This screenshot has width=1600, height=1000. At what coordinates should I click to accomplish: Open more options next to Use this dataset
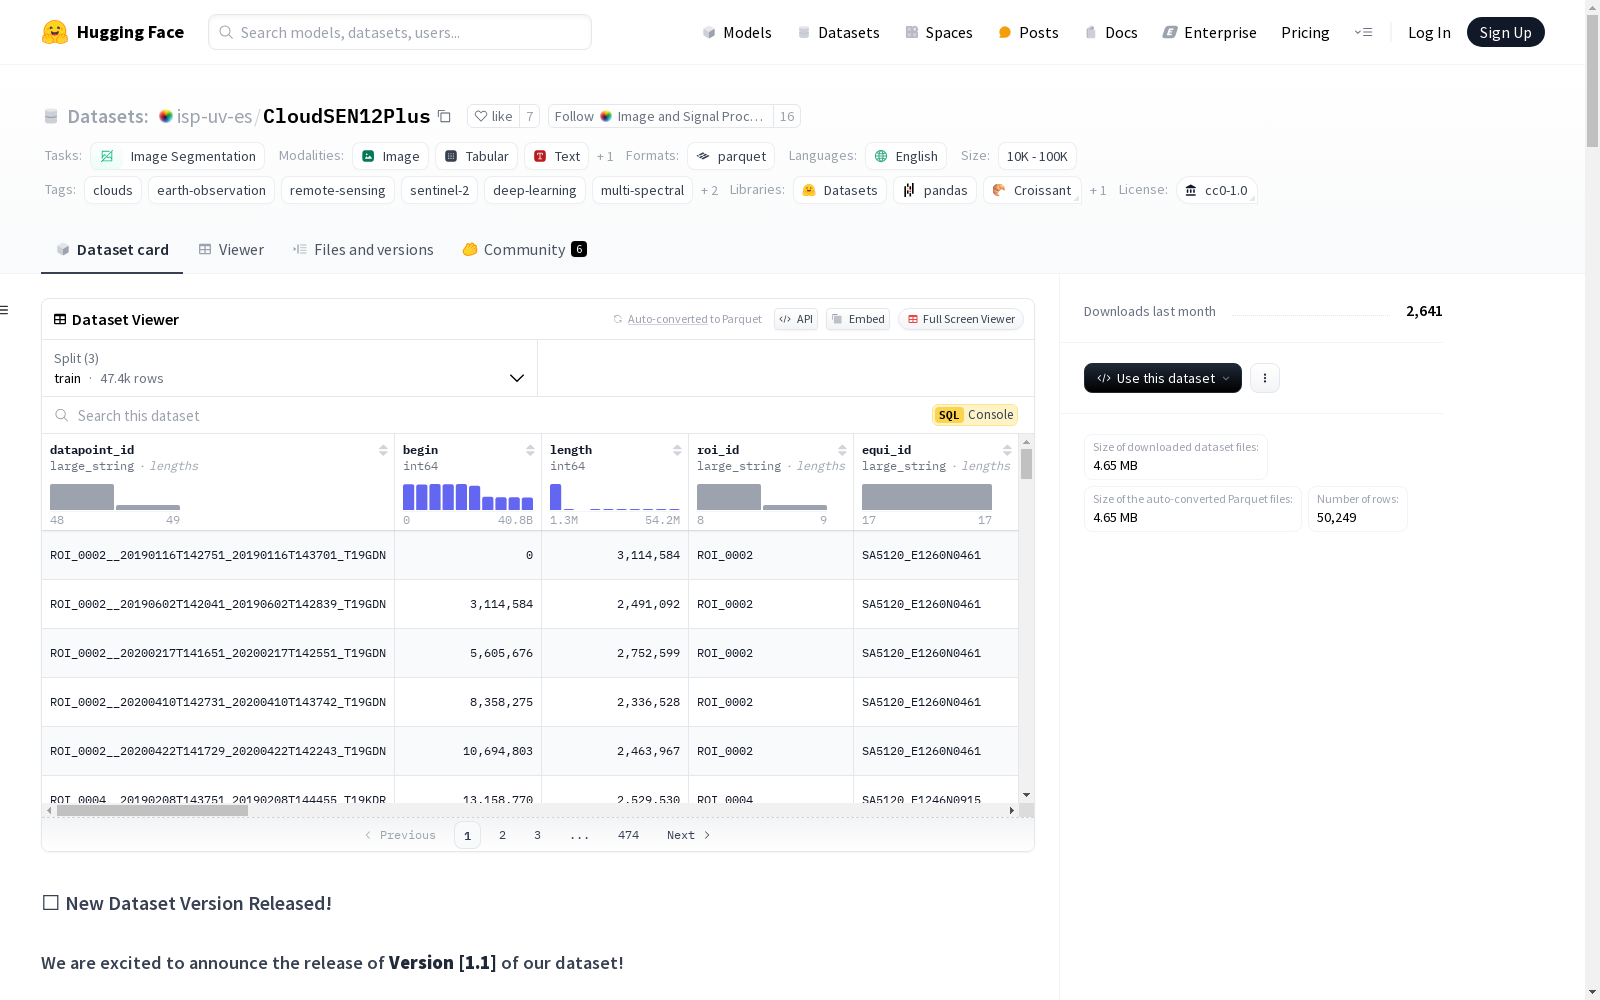[1265, 378]
